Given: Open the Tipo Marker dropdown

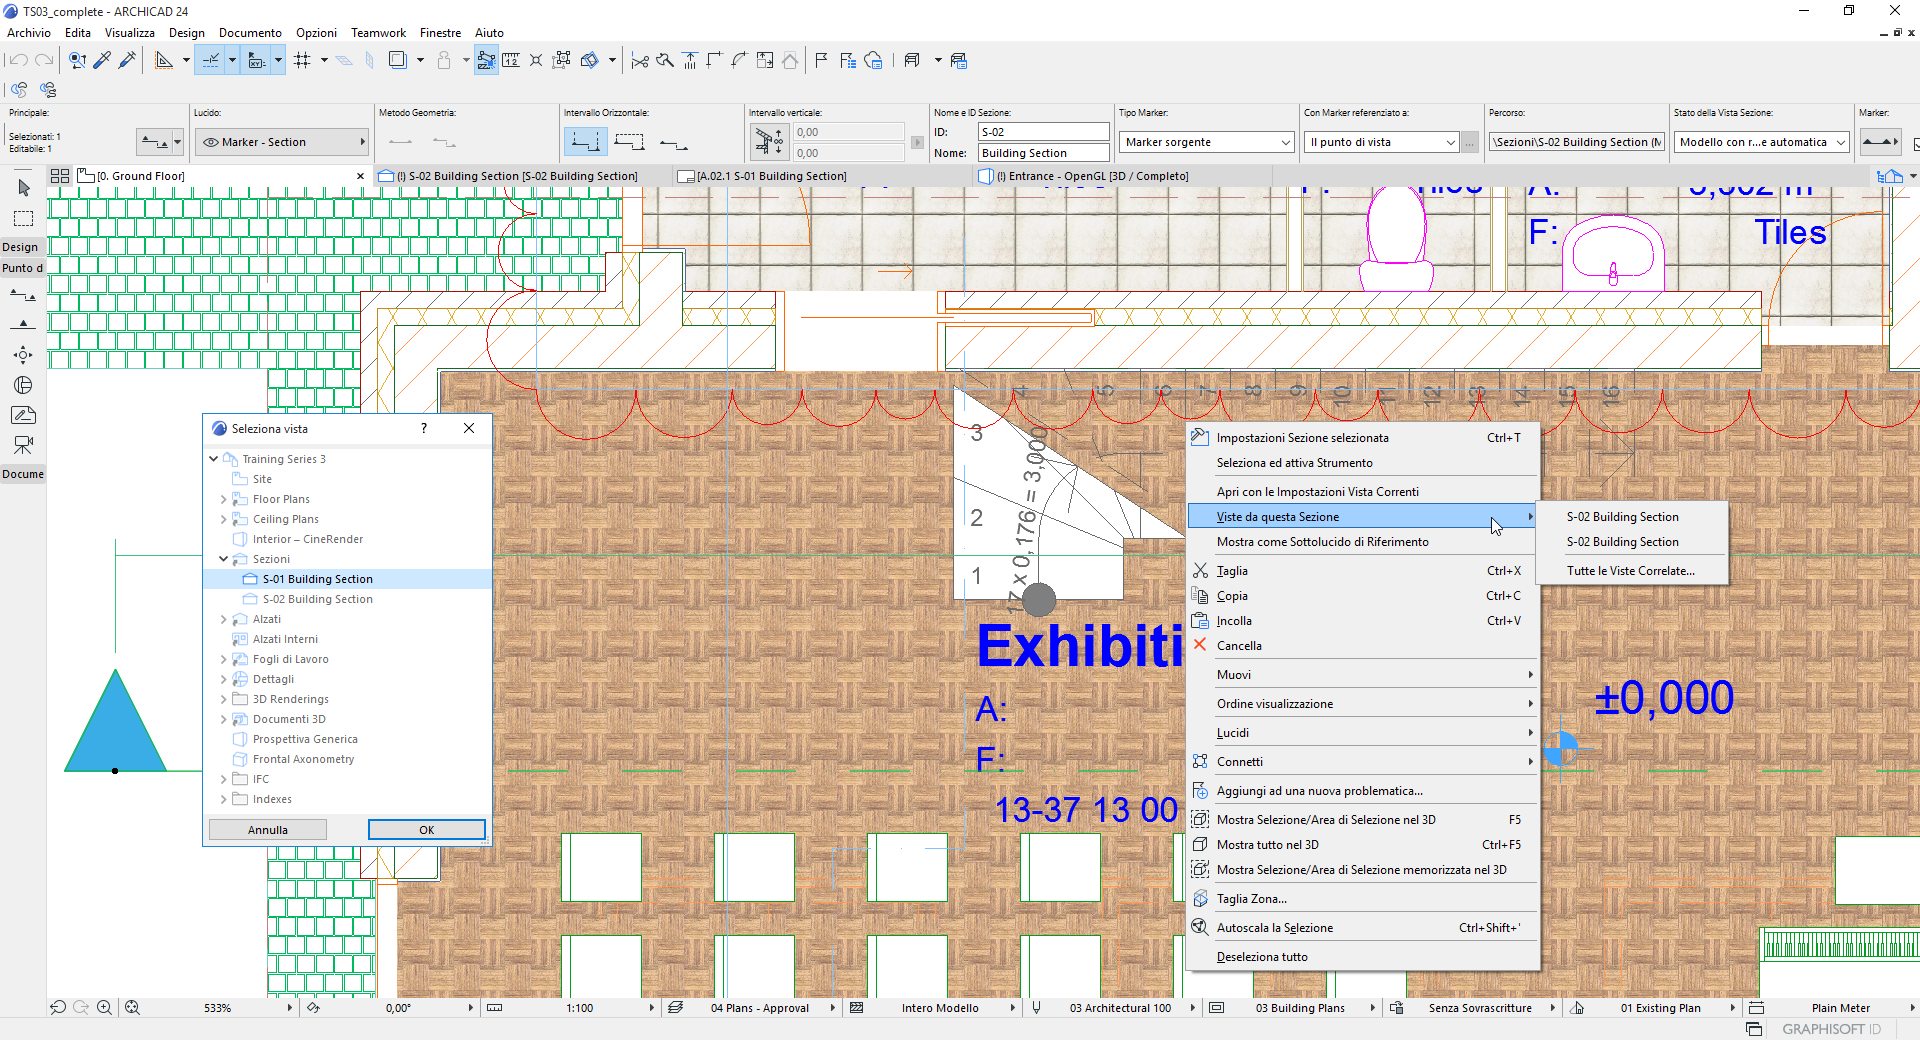Looking at the screenshot, I should (x=1207, y=142).
